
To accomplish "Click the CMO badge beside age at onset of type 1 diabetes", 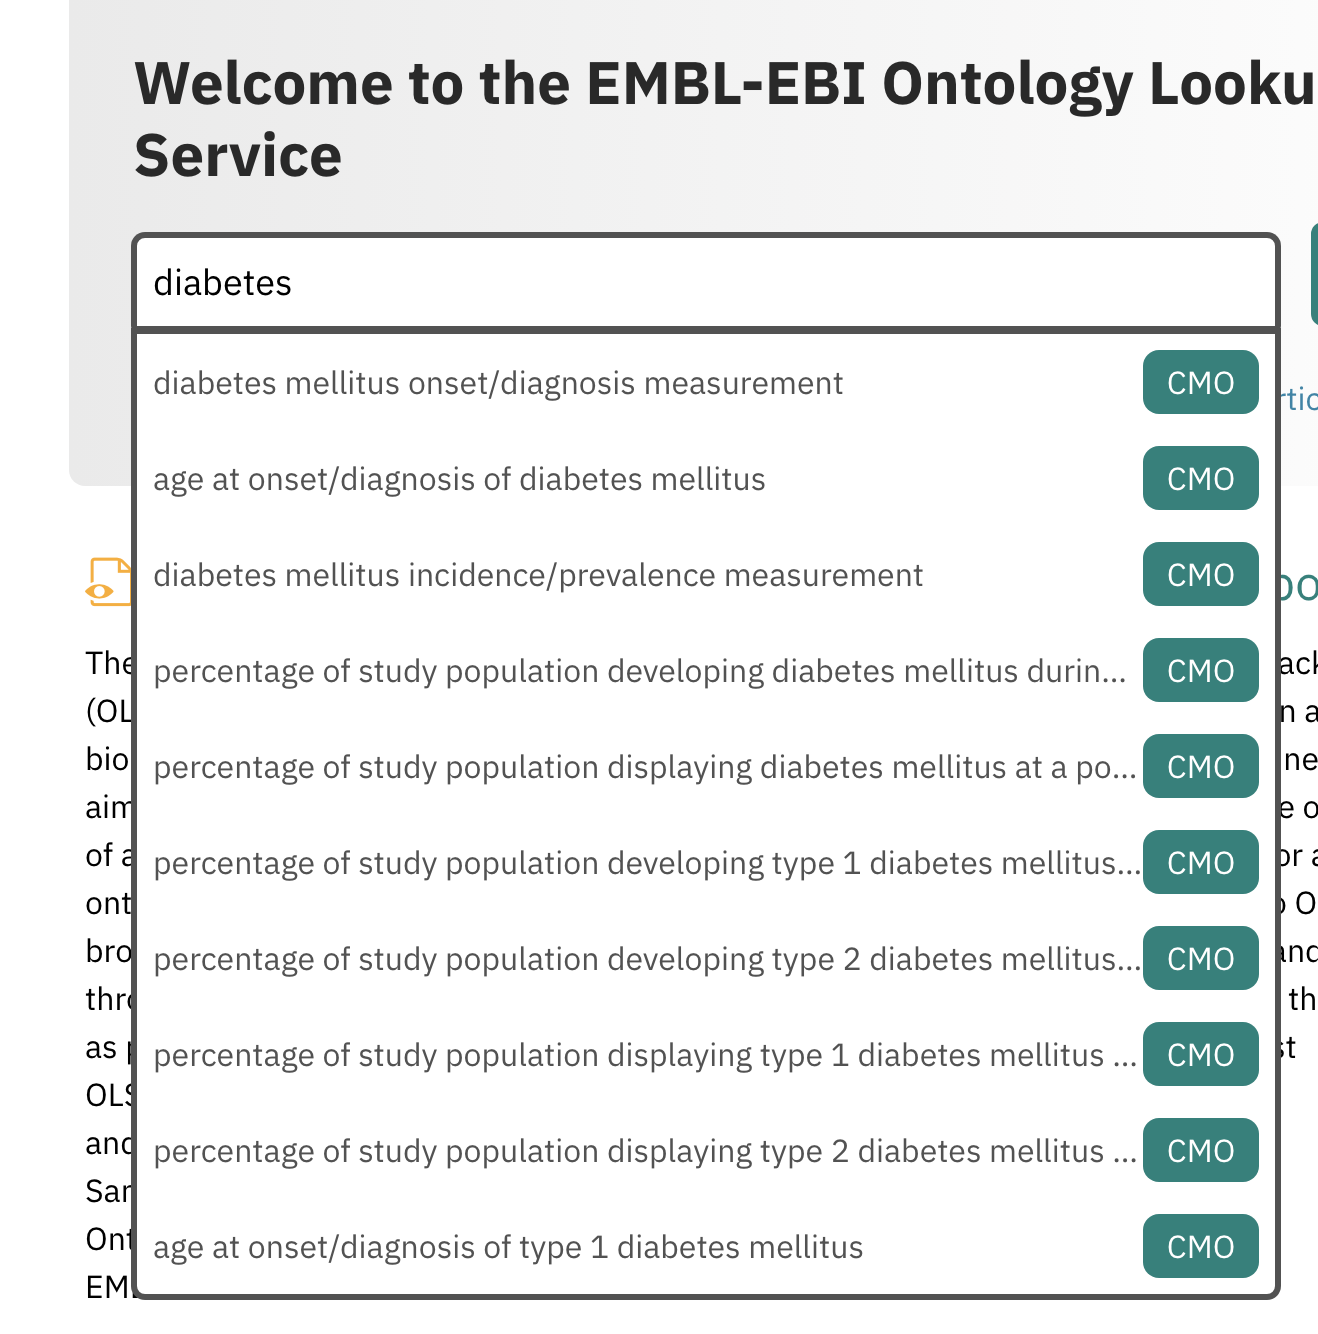I will tap(1200, 1247).
